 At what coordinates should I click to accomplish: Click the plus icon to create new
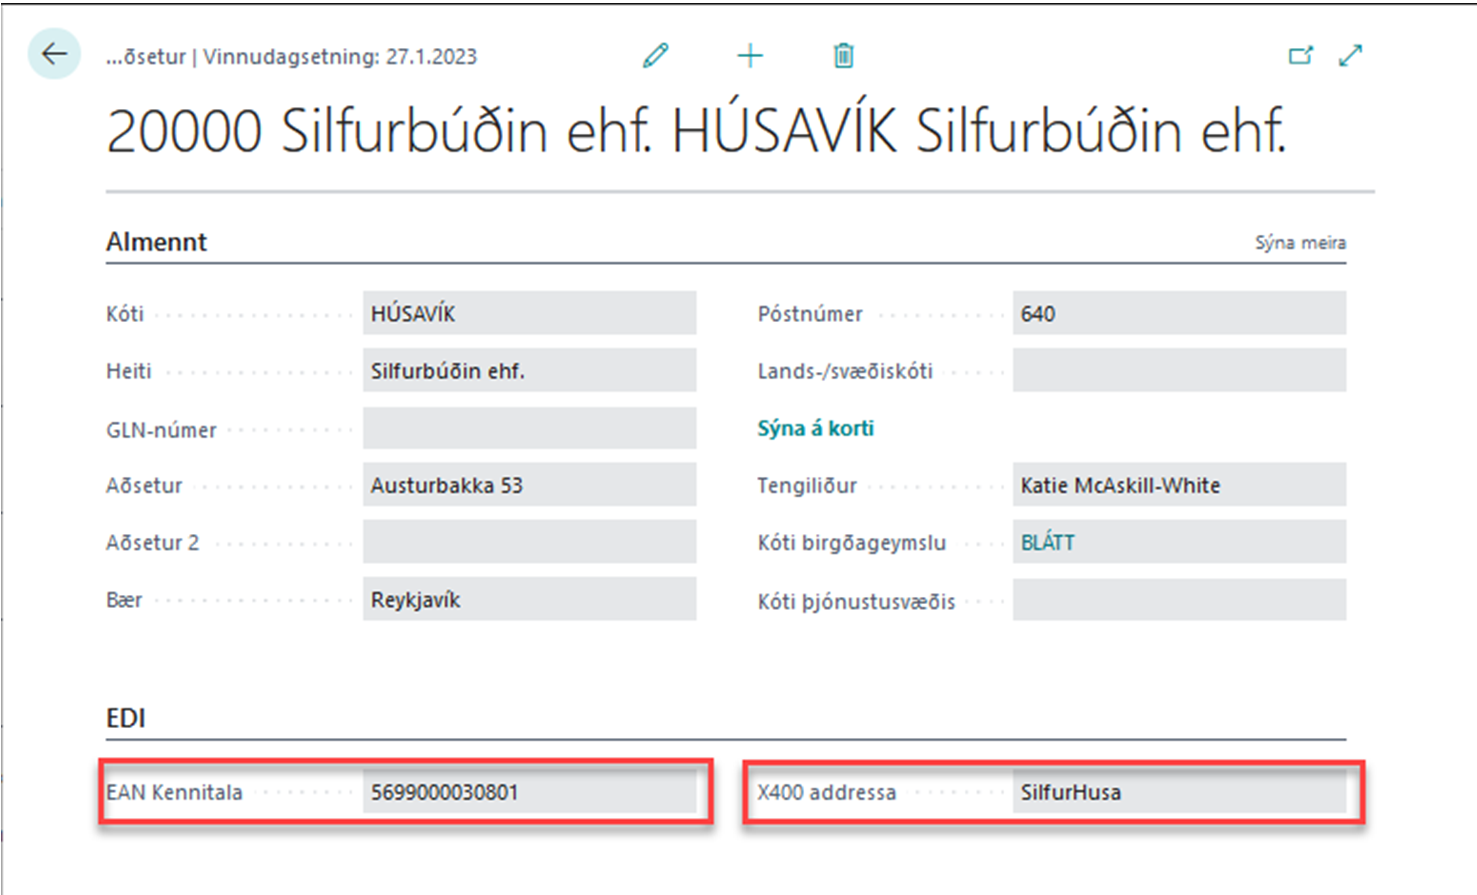click(750, 56)
